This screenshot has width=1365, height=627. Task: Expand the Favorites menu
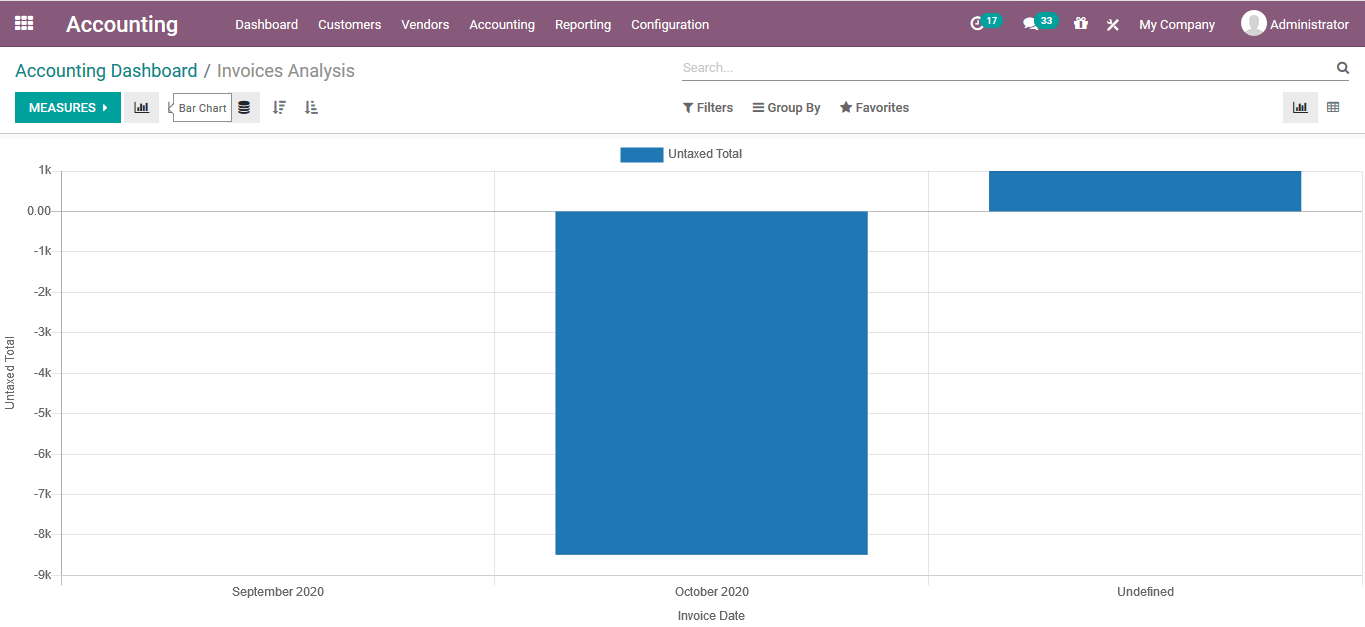(x=874, y=107)
